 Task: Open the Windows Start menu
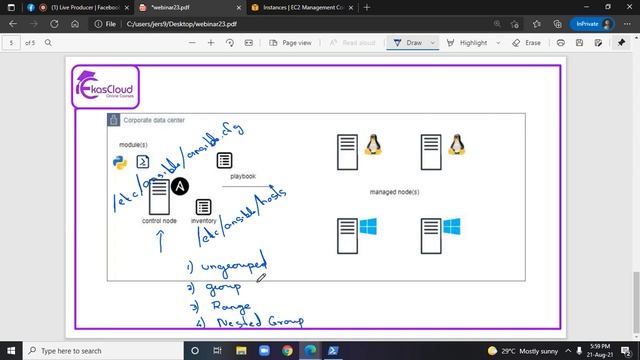(x=11, y=351)
